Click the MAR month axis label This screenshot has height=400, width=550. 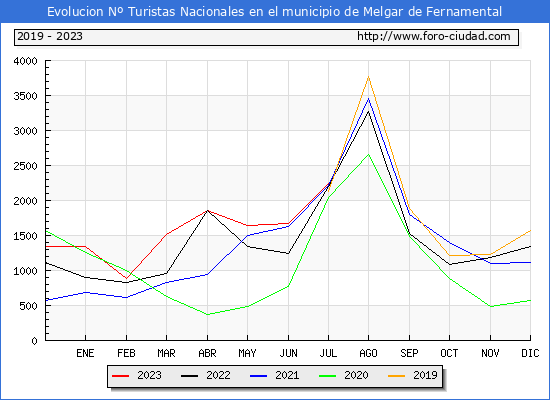tap(166, 353)
